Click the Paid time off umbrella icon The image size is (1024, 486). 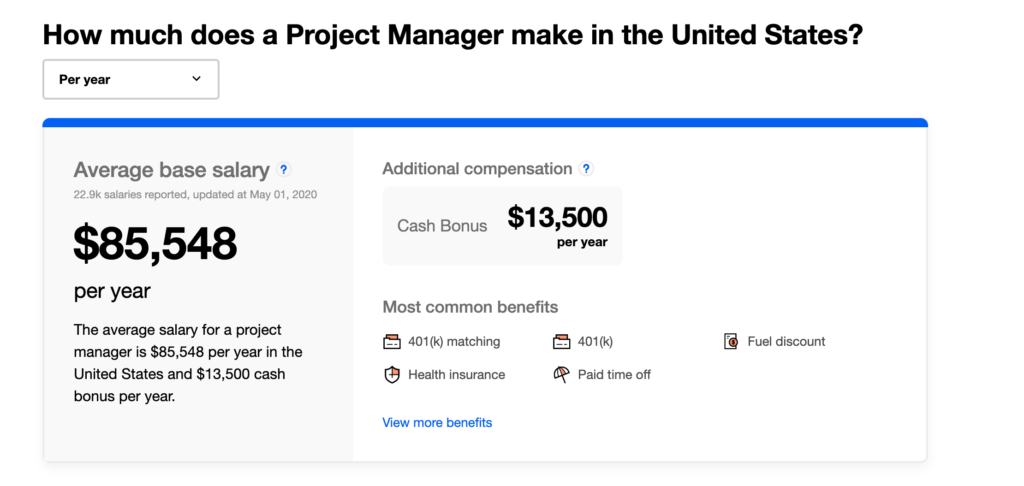coord(561,375)
